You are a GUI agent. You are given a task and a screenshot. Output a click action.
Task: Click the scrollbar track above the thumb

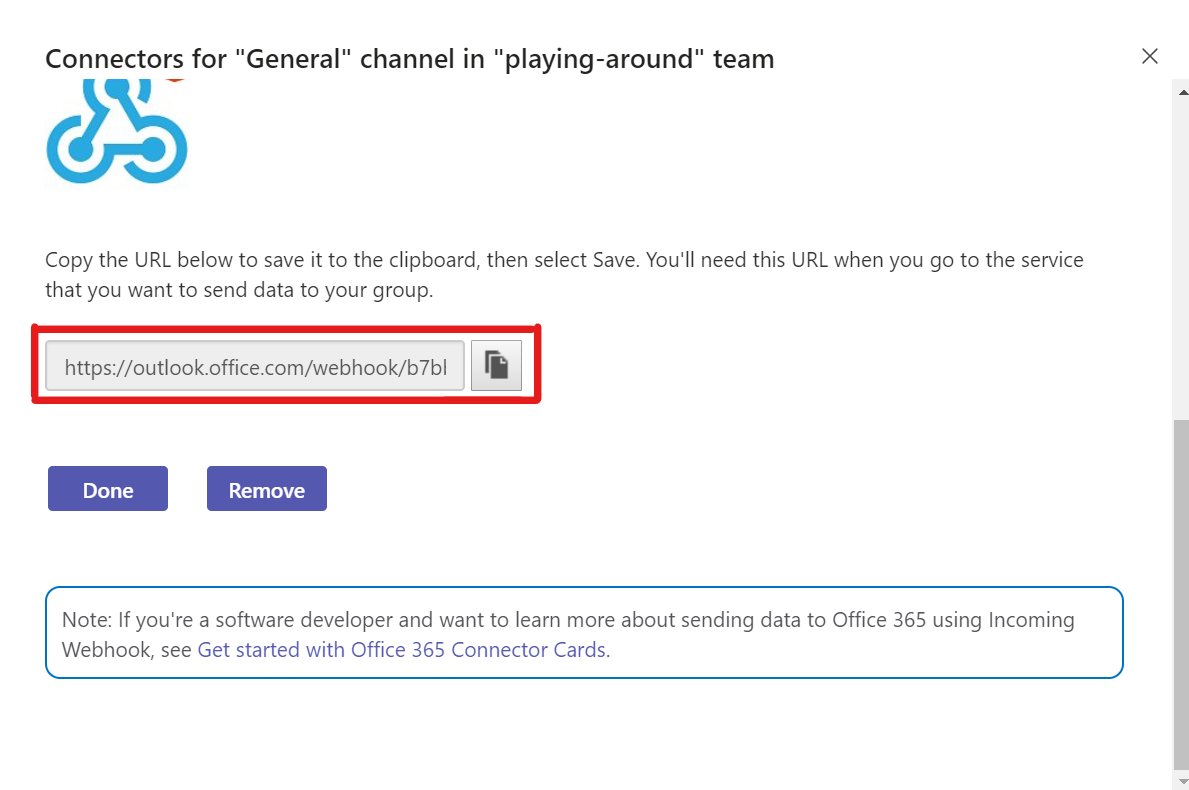tap(1181, 250)
